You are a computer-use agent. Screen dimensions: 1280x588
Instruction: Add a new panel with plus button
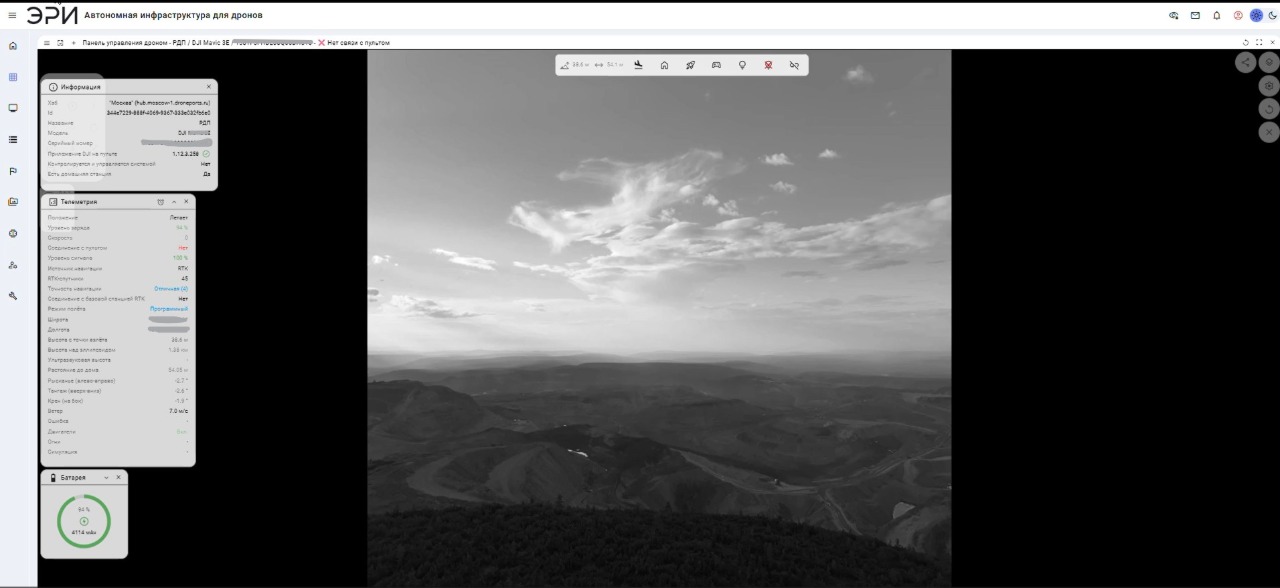tap(73, 42)
